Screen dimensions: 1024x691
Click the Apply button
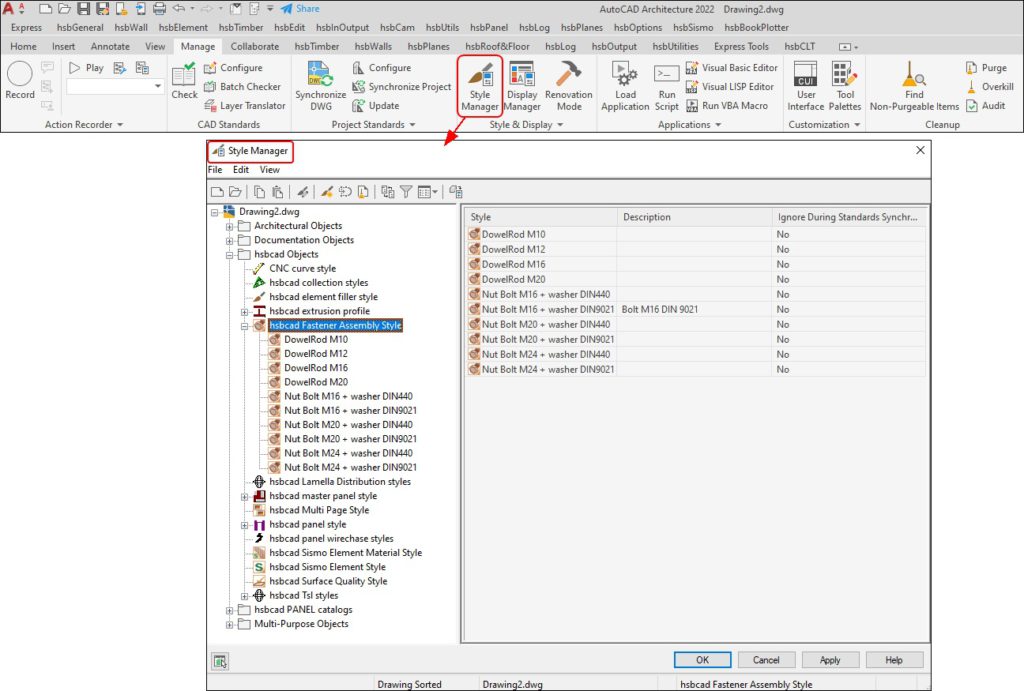click(830, 660)
